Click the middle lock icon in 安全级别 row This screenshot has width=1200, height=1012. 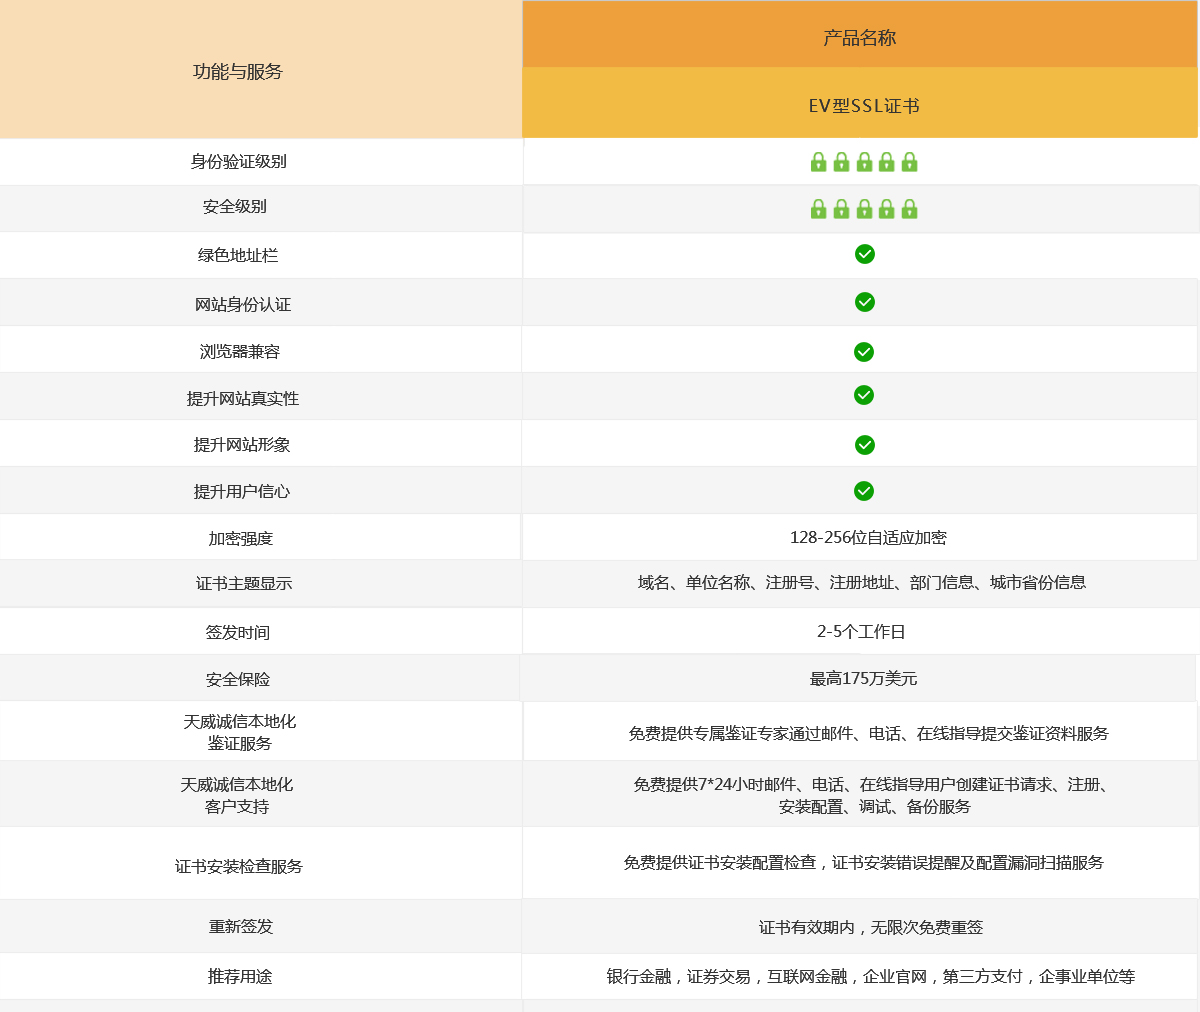[864, 209]
